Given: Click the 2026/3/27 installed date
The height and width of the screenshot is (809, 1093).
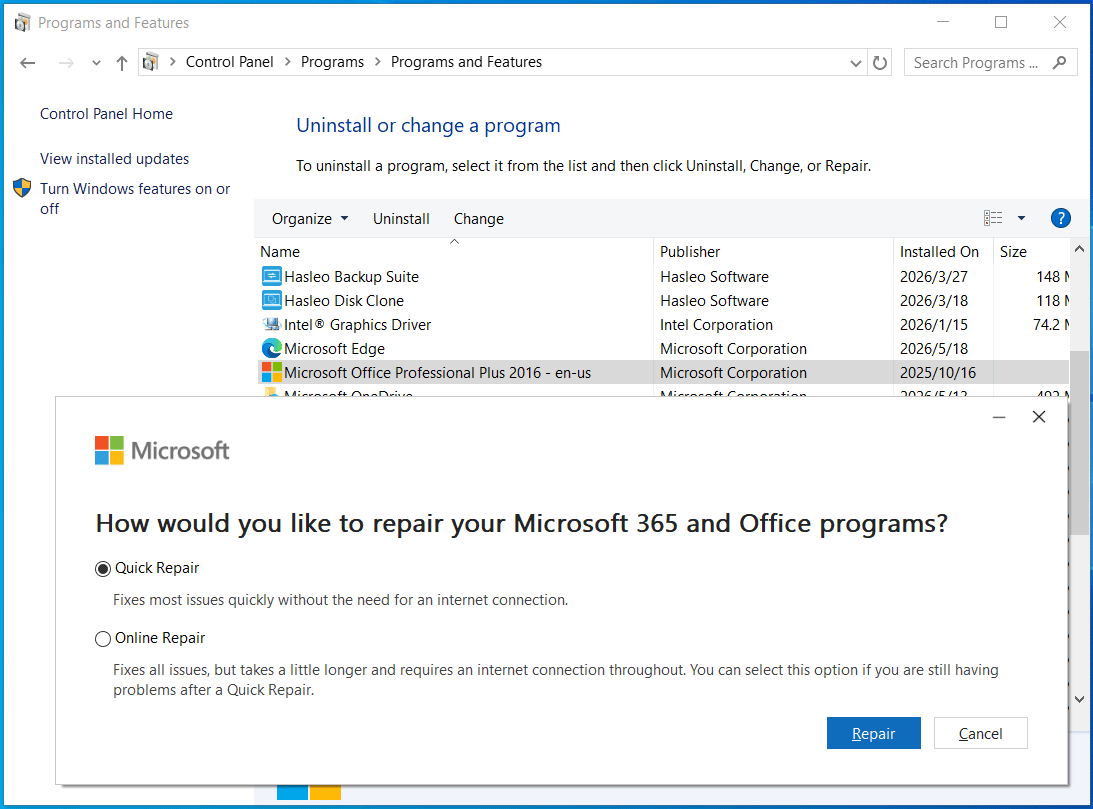Looking at the screenshot, I should (x=933, y=277).
